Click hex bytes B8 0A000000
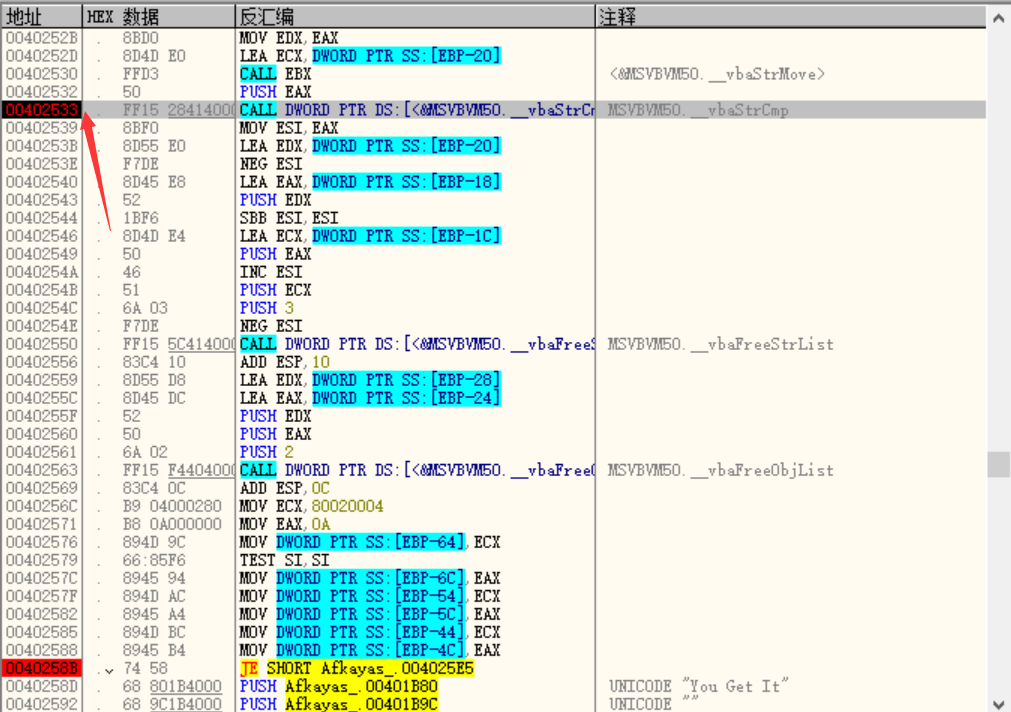Screen dimensions: 1011x712 (x=172, y=524)
